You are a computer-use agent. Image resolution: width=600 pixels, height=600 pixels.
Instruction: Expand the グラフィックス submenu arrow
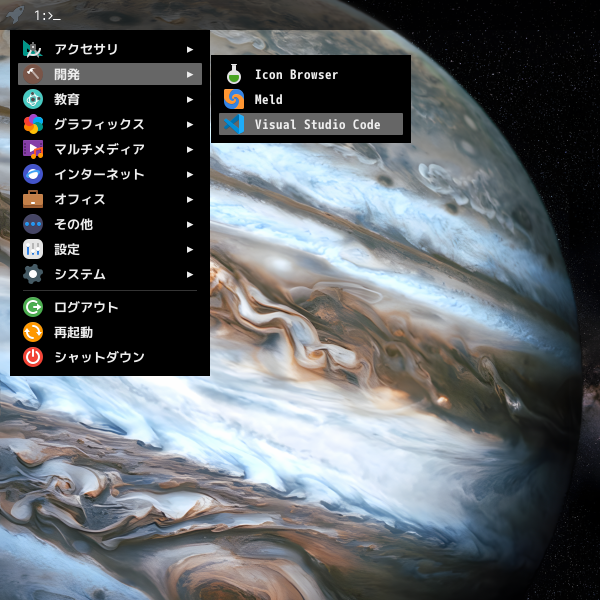pos(190,124)
